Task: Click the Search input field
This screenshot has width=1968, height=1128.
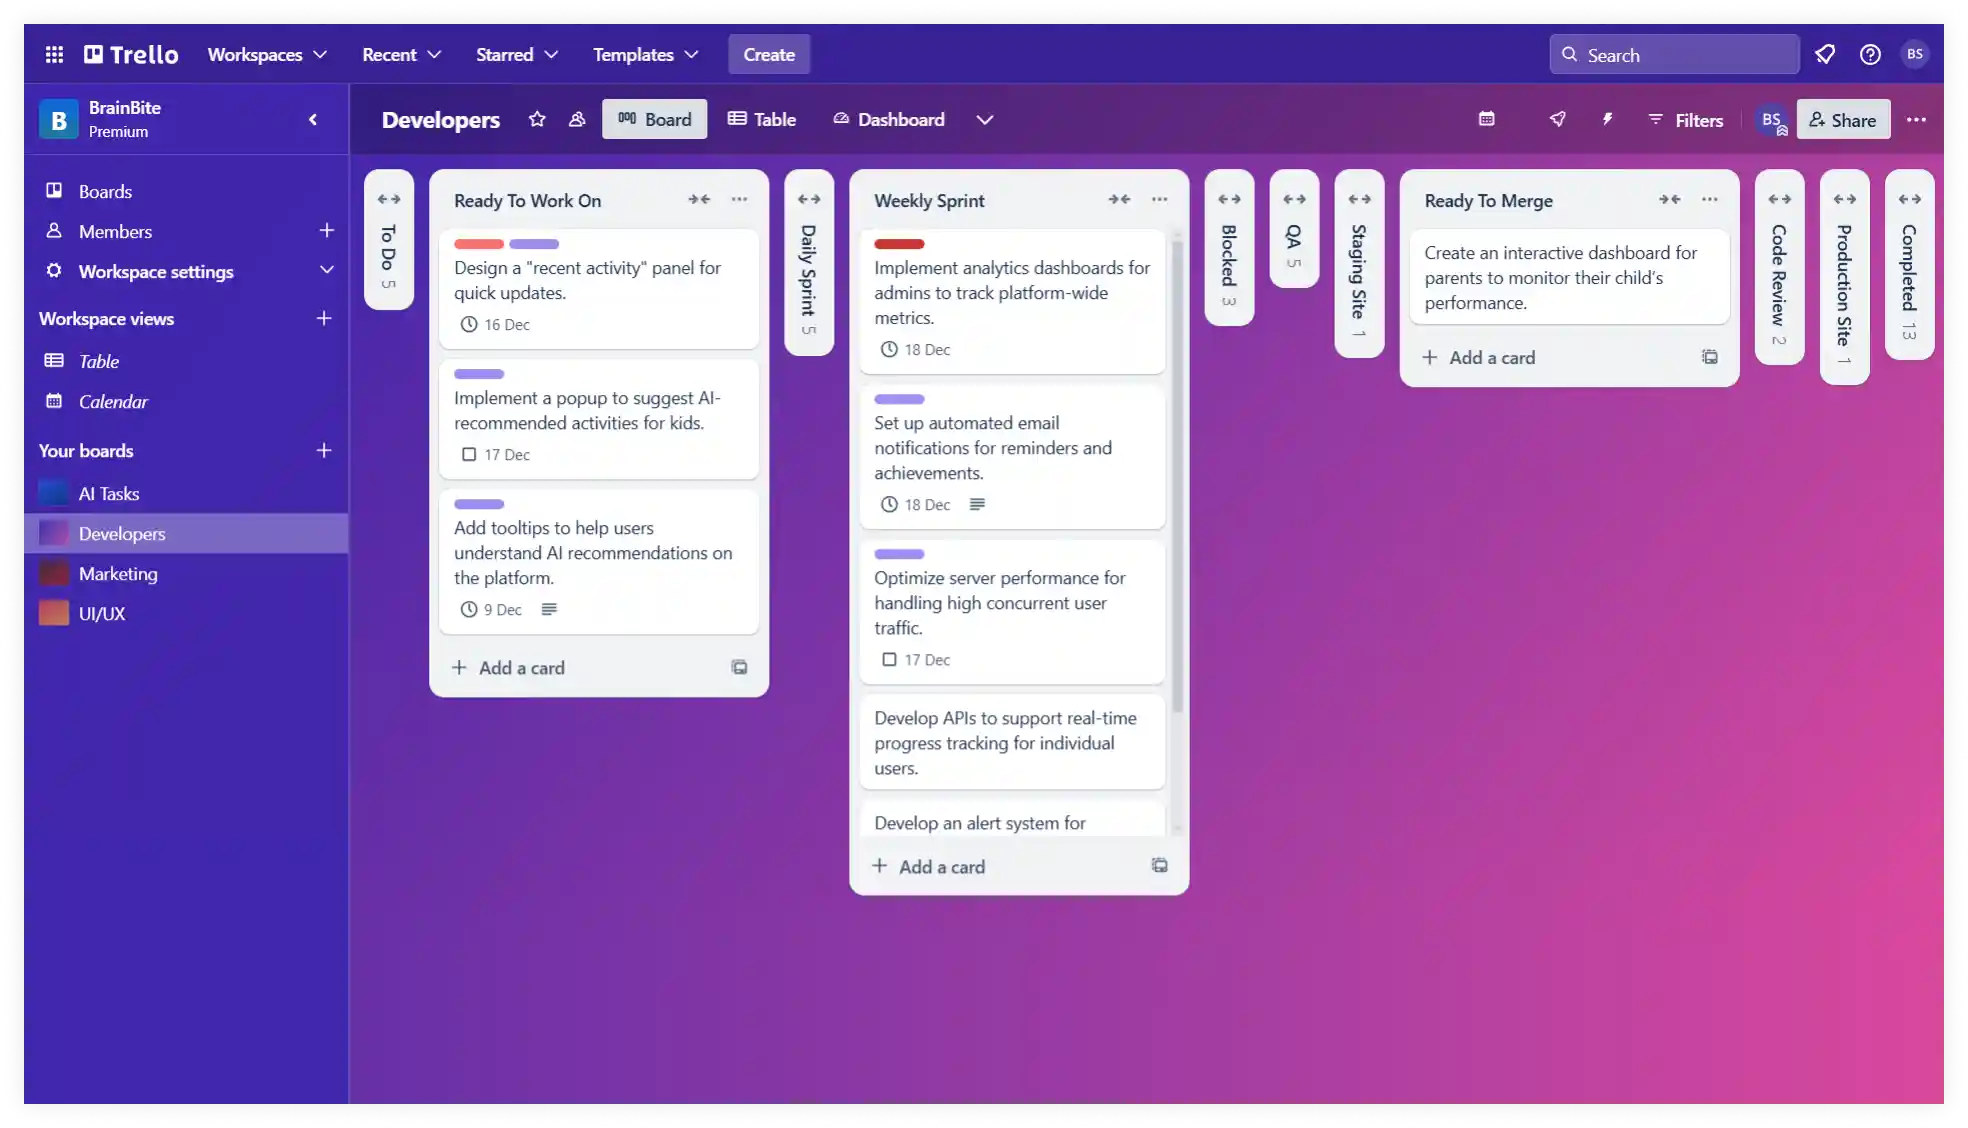Action: 1674,54
